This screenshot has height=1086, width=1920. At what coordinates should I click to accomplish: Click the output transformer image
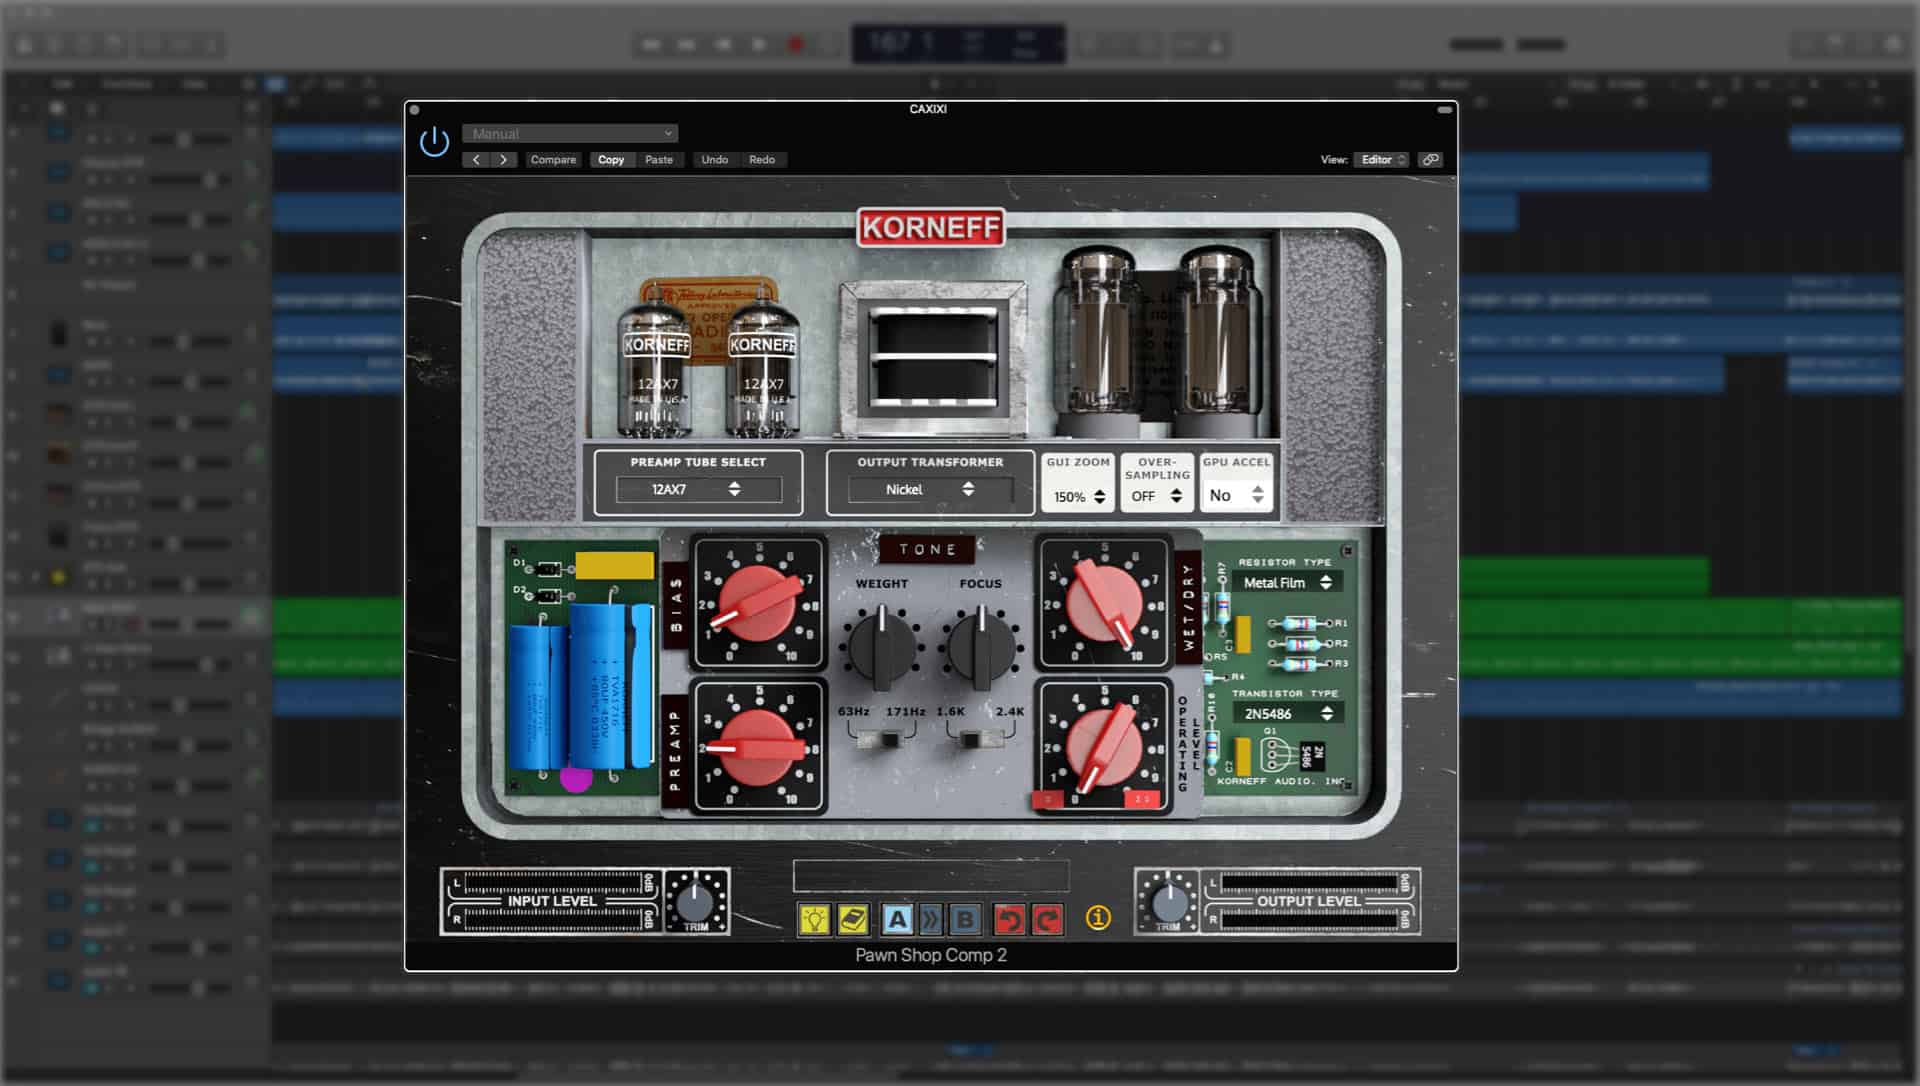(933, 358)
